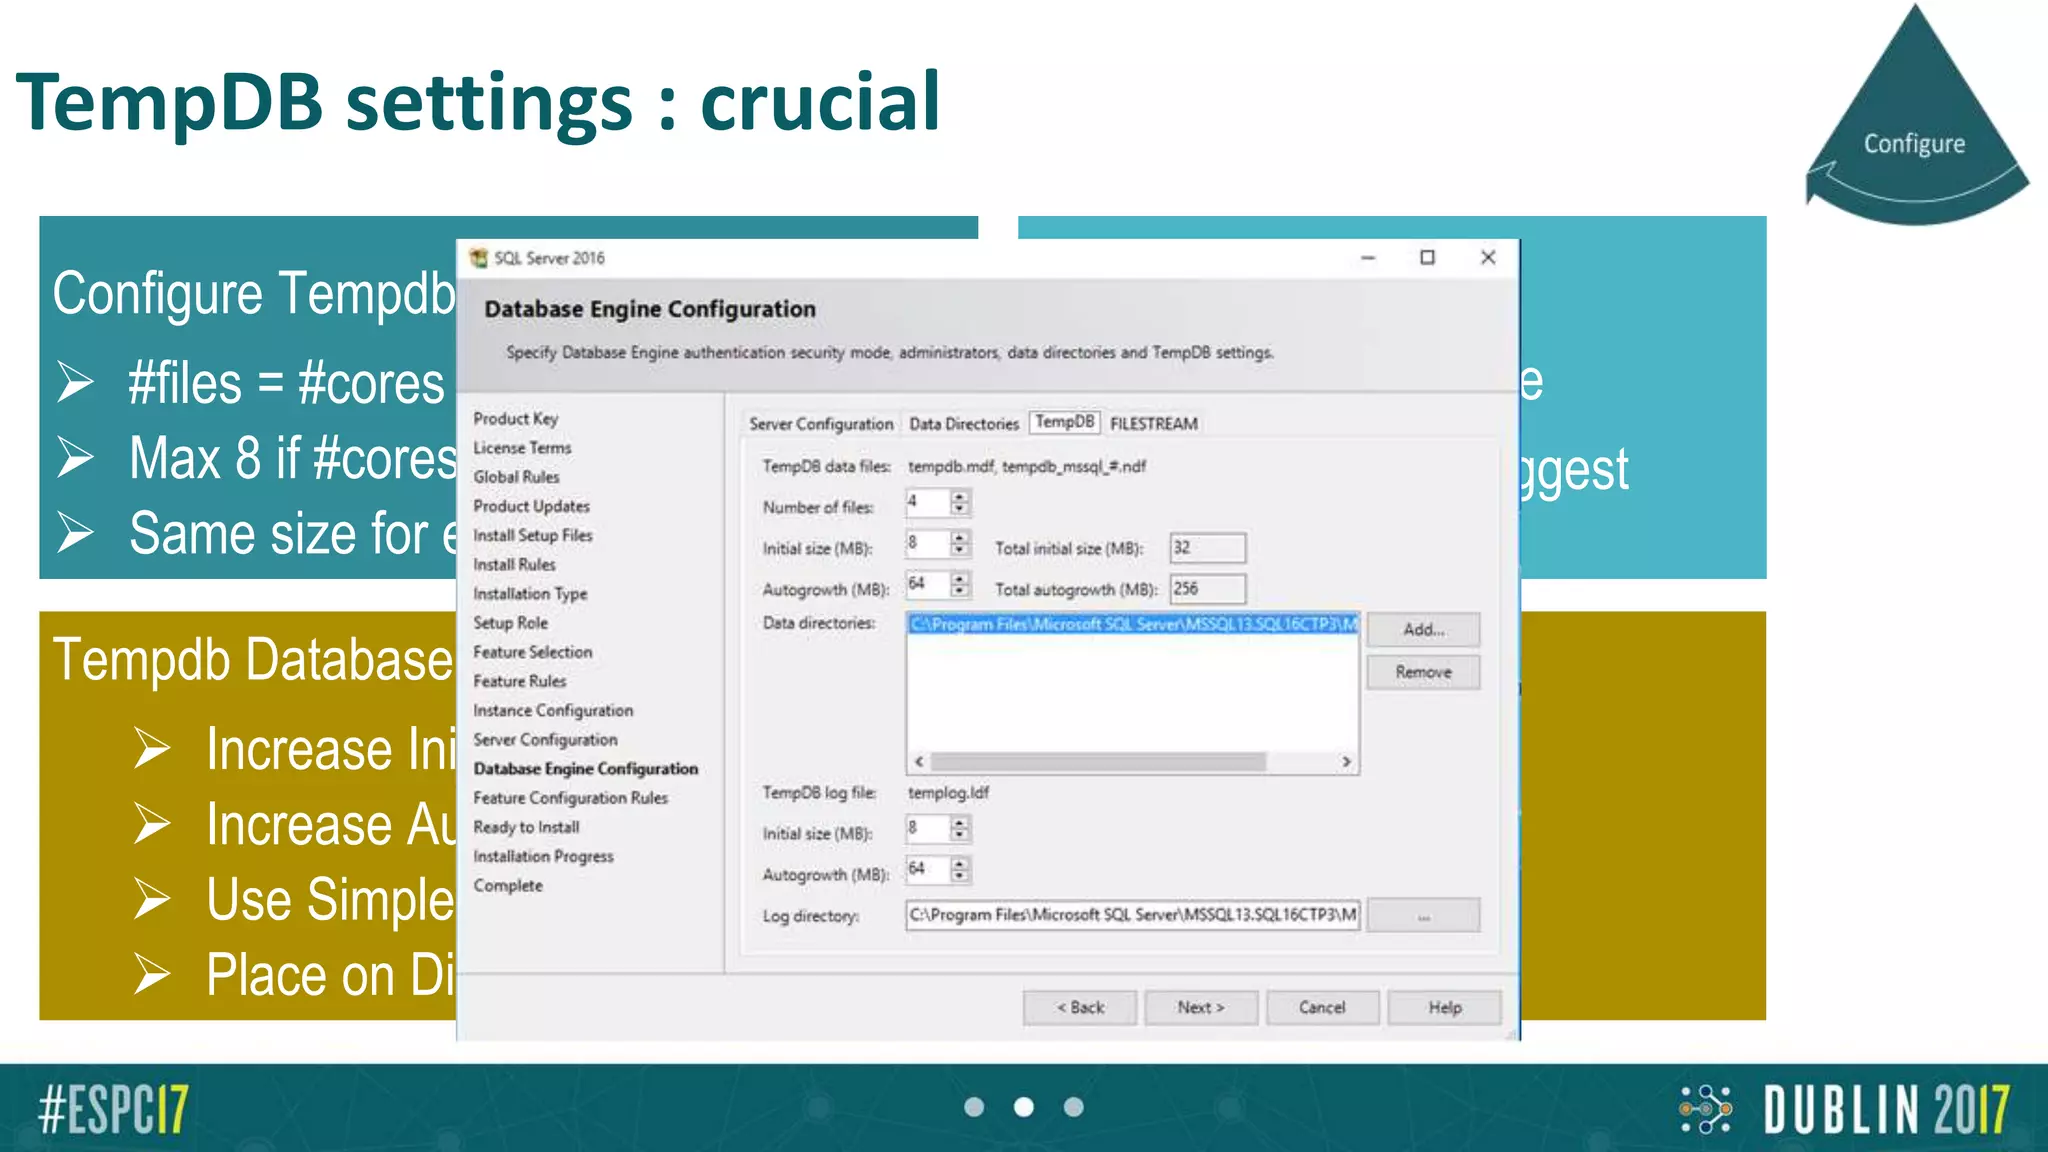Viewport: 2048px width, 1152px height.
Task: Select the Feature Selection step
Action: tap(533, 652)
